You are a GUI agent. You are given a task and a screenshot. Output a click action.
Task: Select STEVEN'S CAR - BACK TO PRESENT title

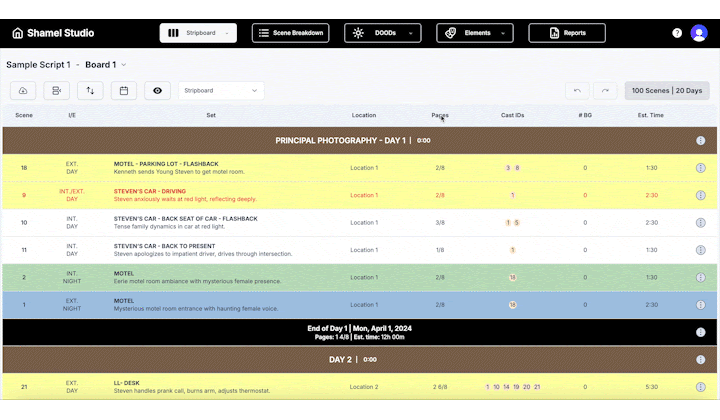point(164,246)
